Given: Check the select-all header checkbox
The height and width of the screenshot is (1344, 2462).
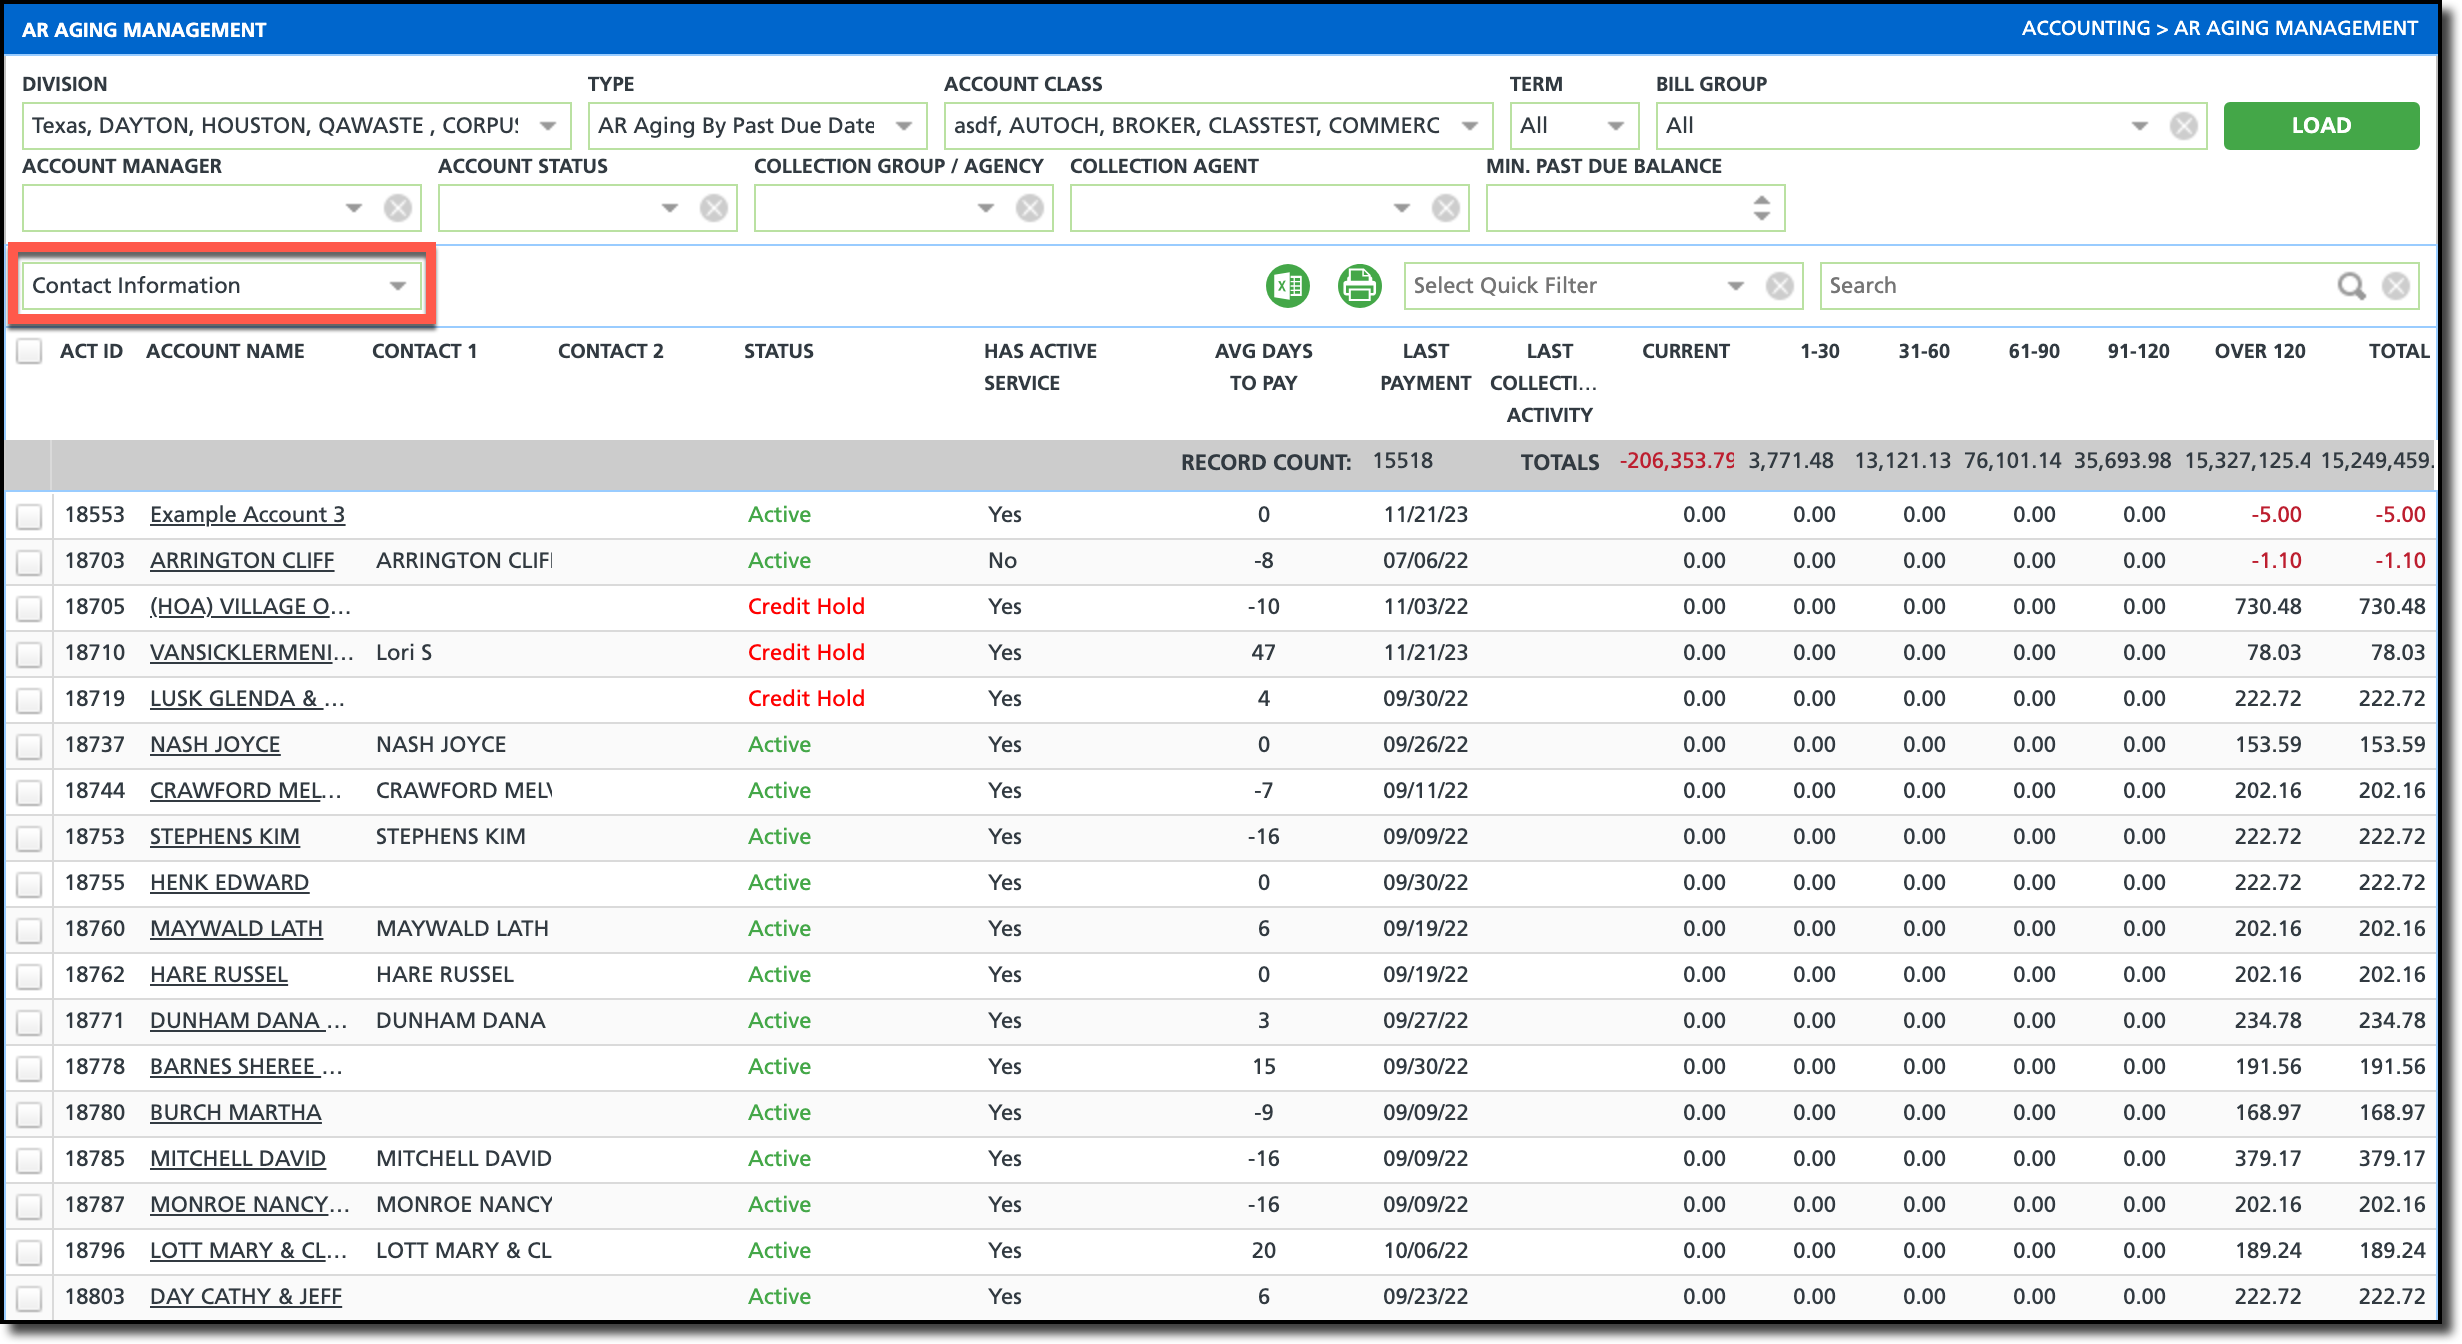Looking at the screenshot, I should [29, 351].
